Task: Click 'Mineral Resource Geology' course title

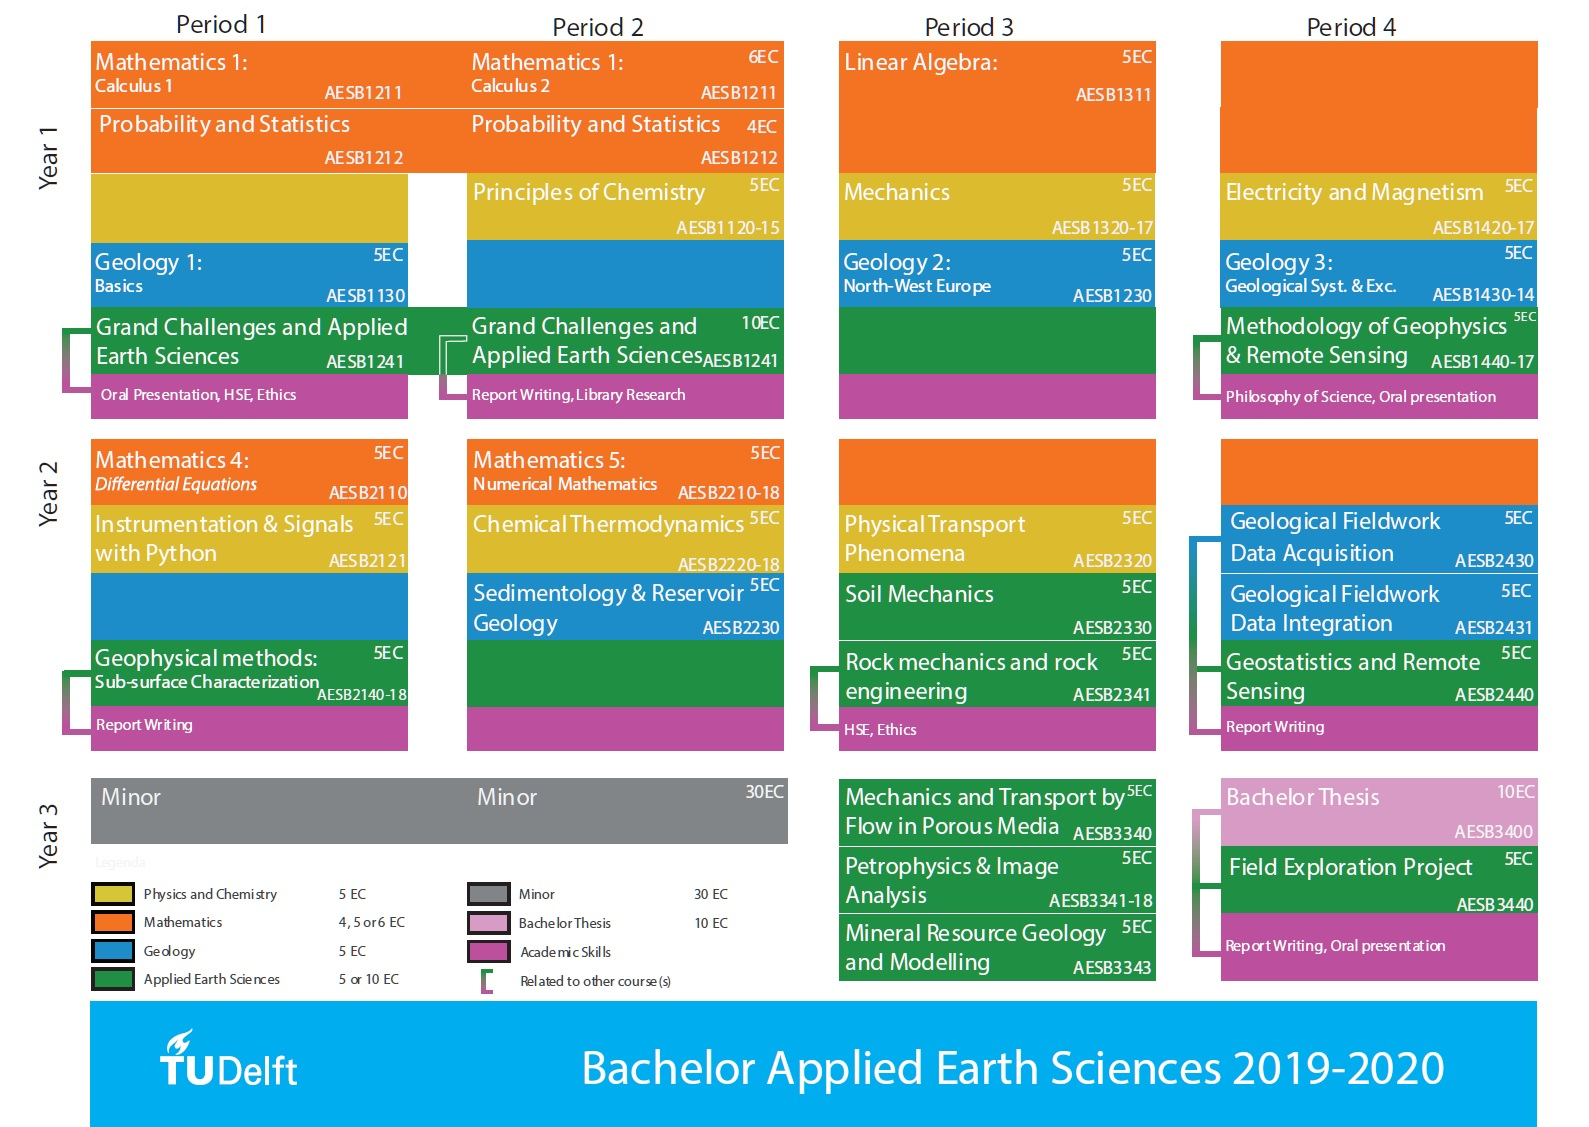Action: tap(975, 933)
